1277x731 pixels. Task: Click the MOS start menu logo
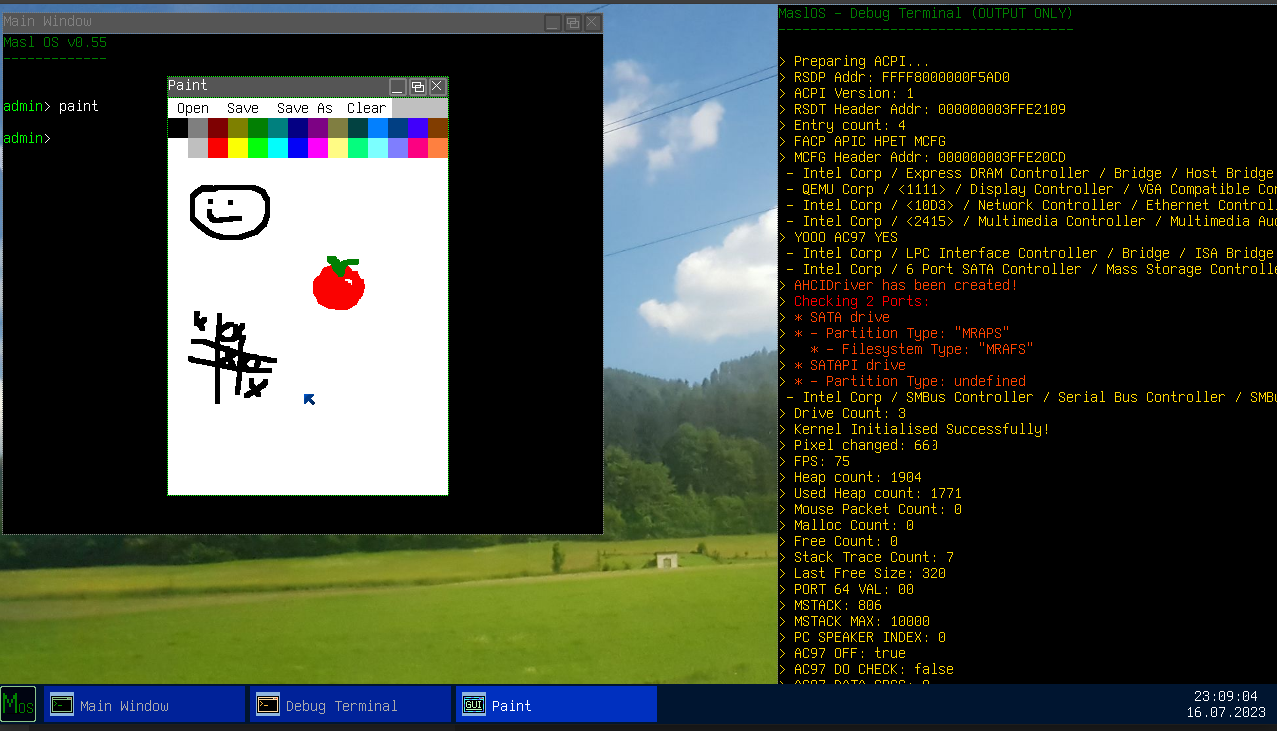18,704
